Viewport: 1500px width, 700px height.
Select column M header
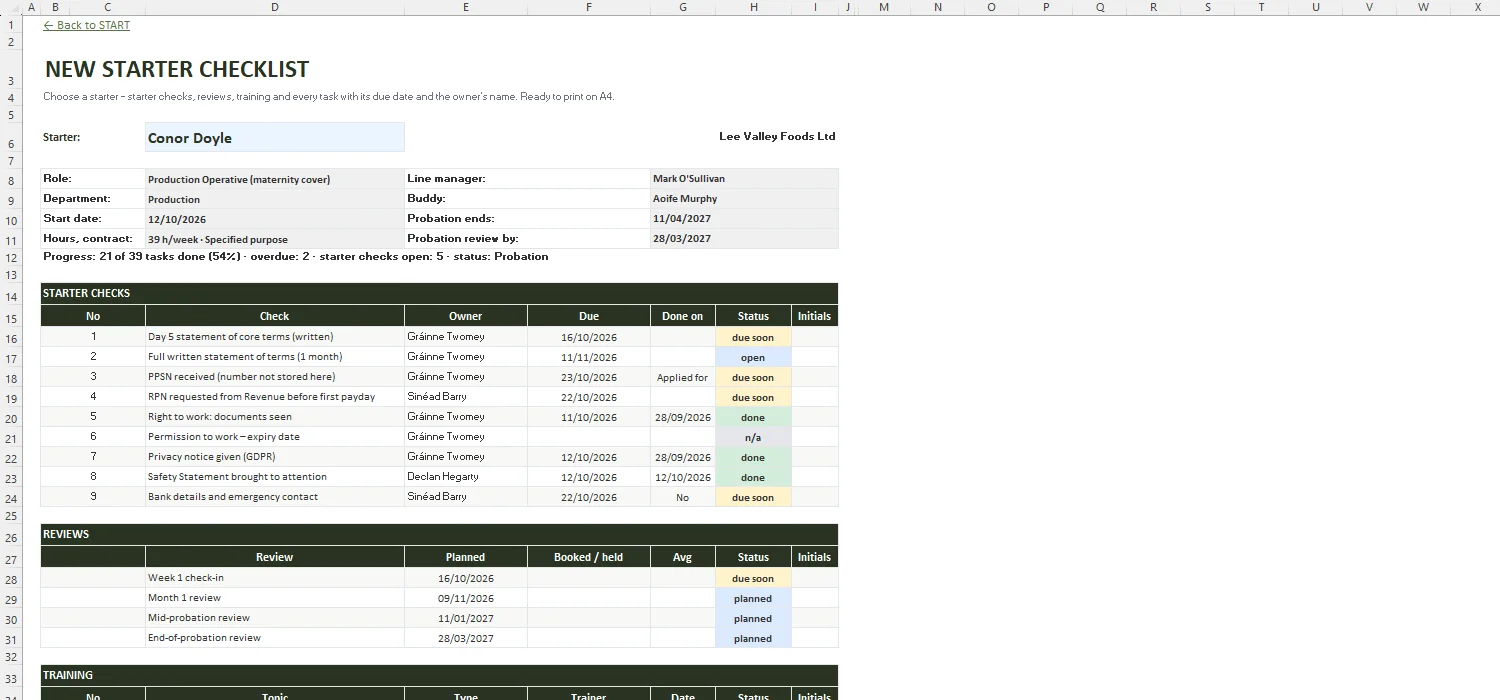(x=884, y=7)
